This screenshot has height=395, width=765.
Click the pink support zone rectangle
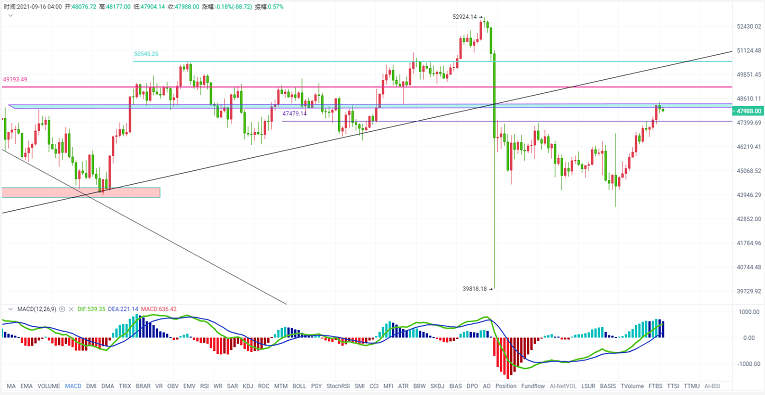coord(81,193)
